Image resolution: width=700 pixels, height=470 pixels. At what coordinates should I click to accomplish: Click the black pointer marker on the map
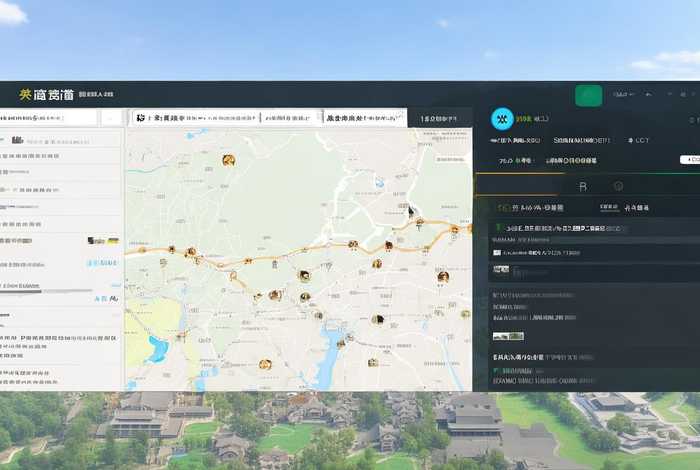point(410,211)
